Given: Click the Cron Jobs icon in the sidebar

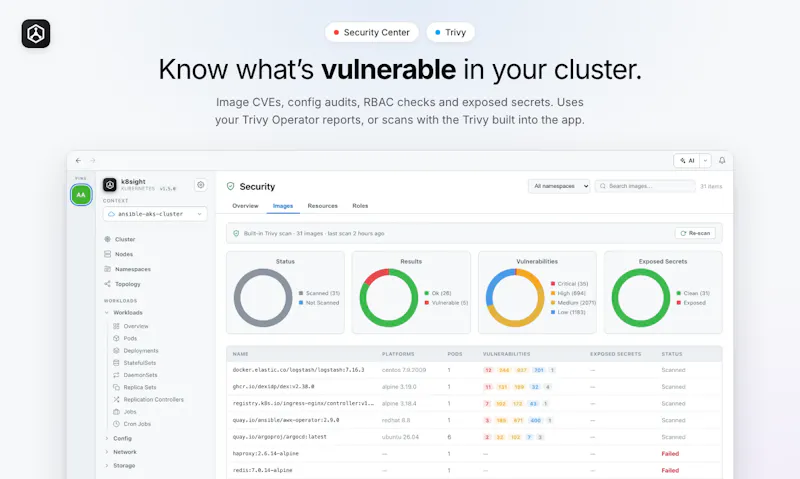Looking at the screenshot, I should click(x=116, y=424).
